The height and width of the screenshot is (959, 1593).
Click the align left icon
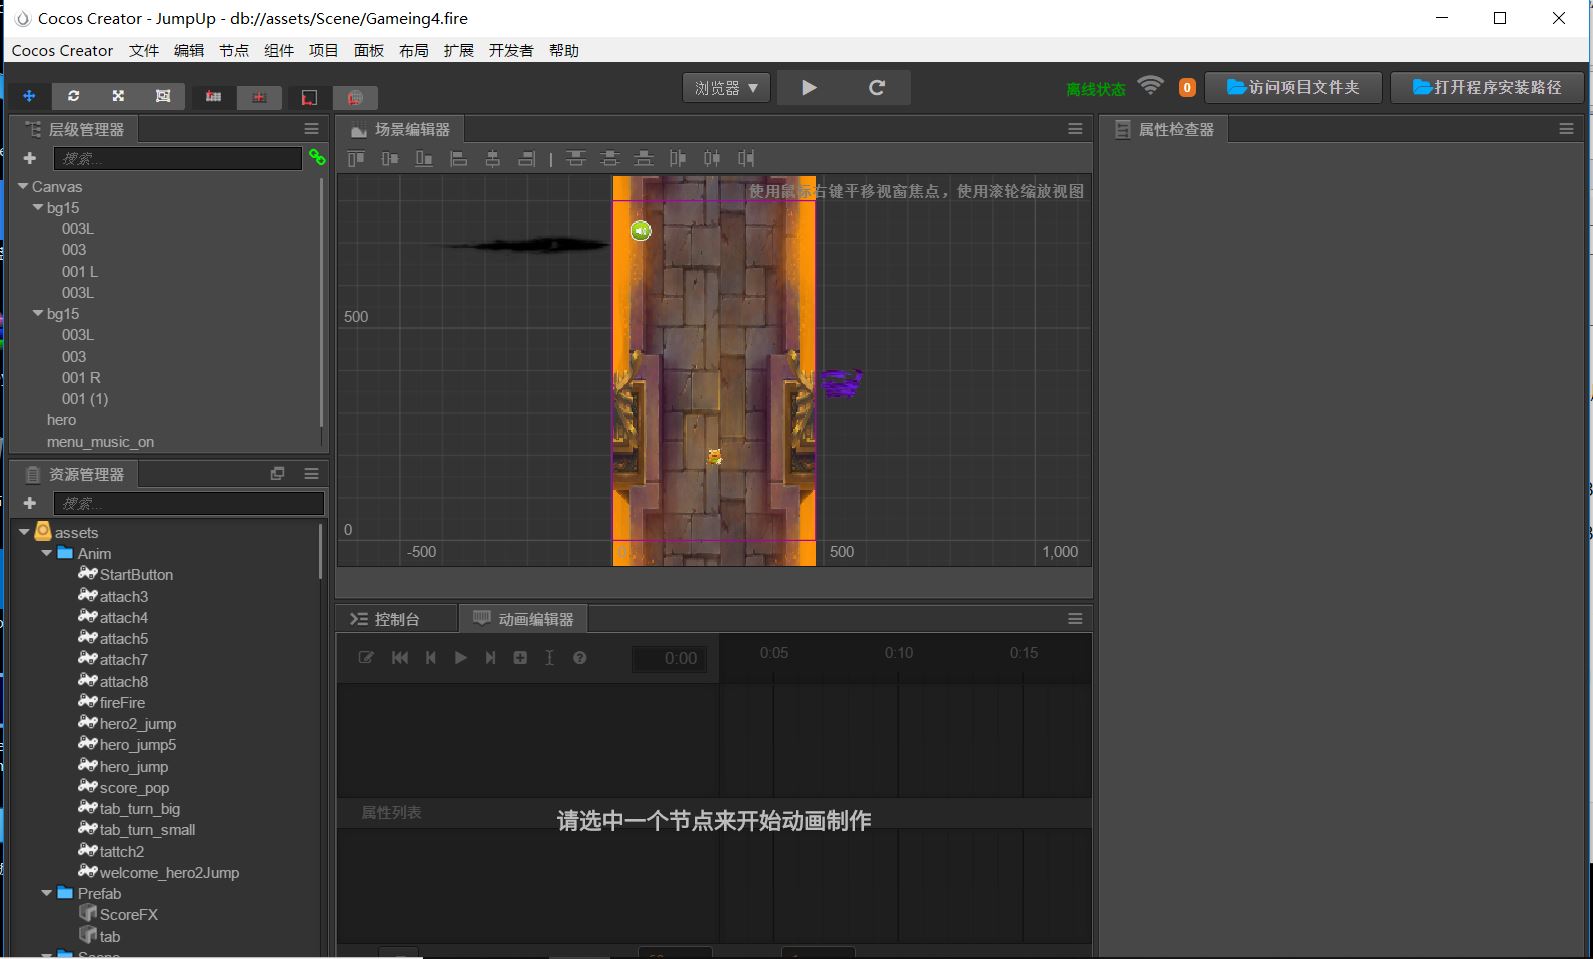pyautogui.click(x=459, y=158)
